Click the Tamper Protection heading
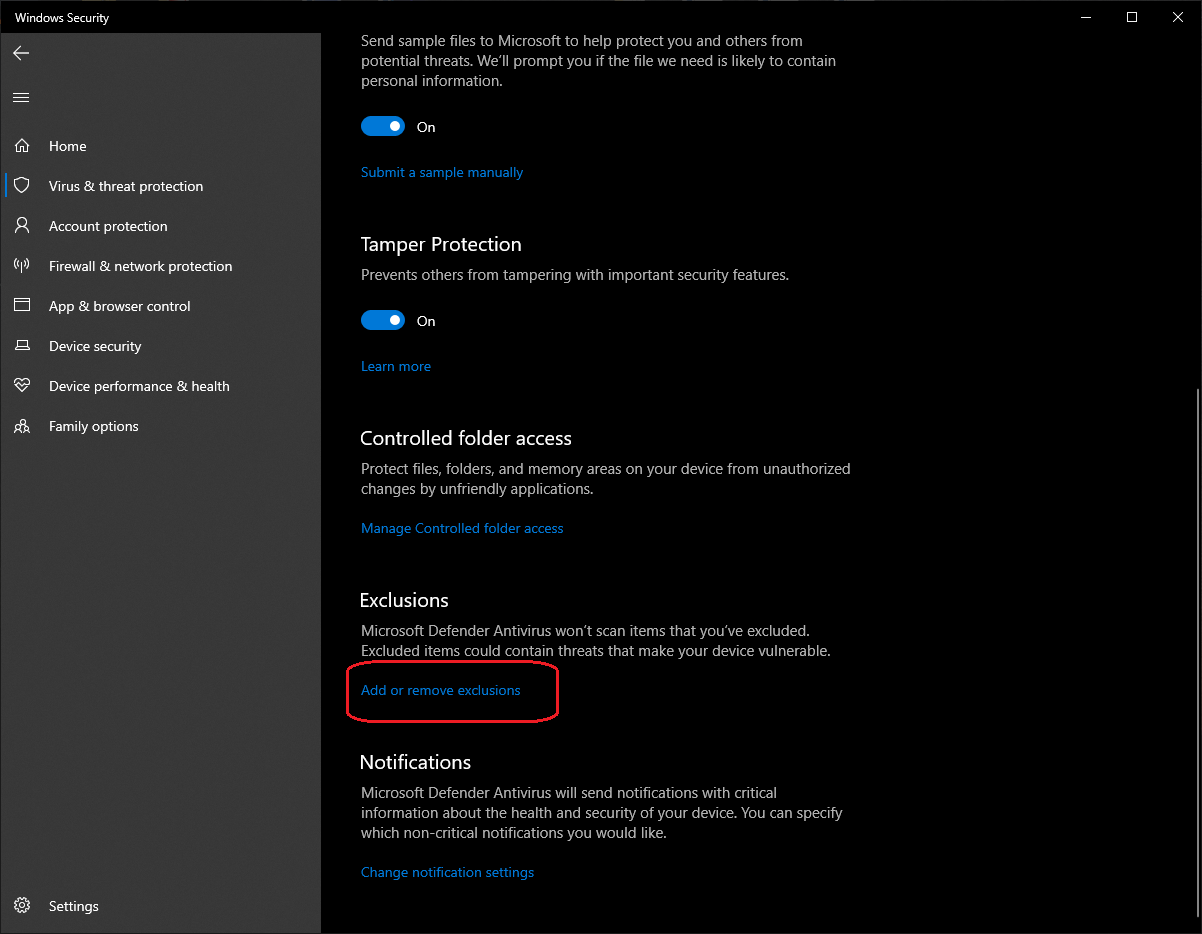 pyautogui.click(x=441, y=244)
